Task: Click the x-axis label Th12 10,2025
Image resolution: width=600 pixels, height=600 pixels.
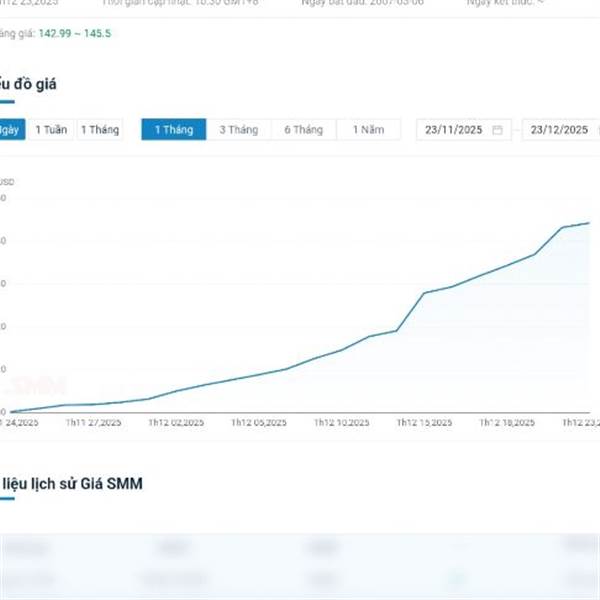Action: 342,422
